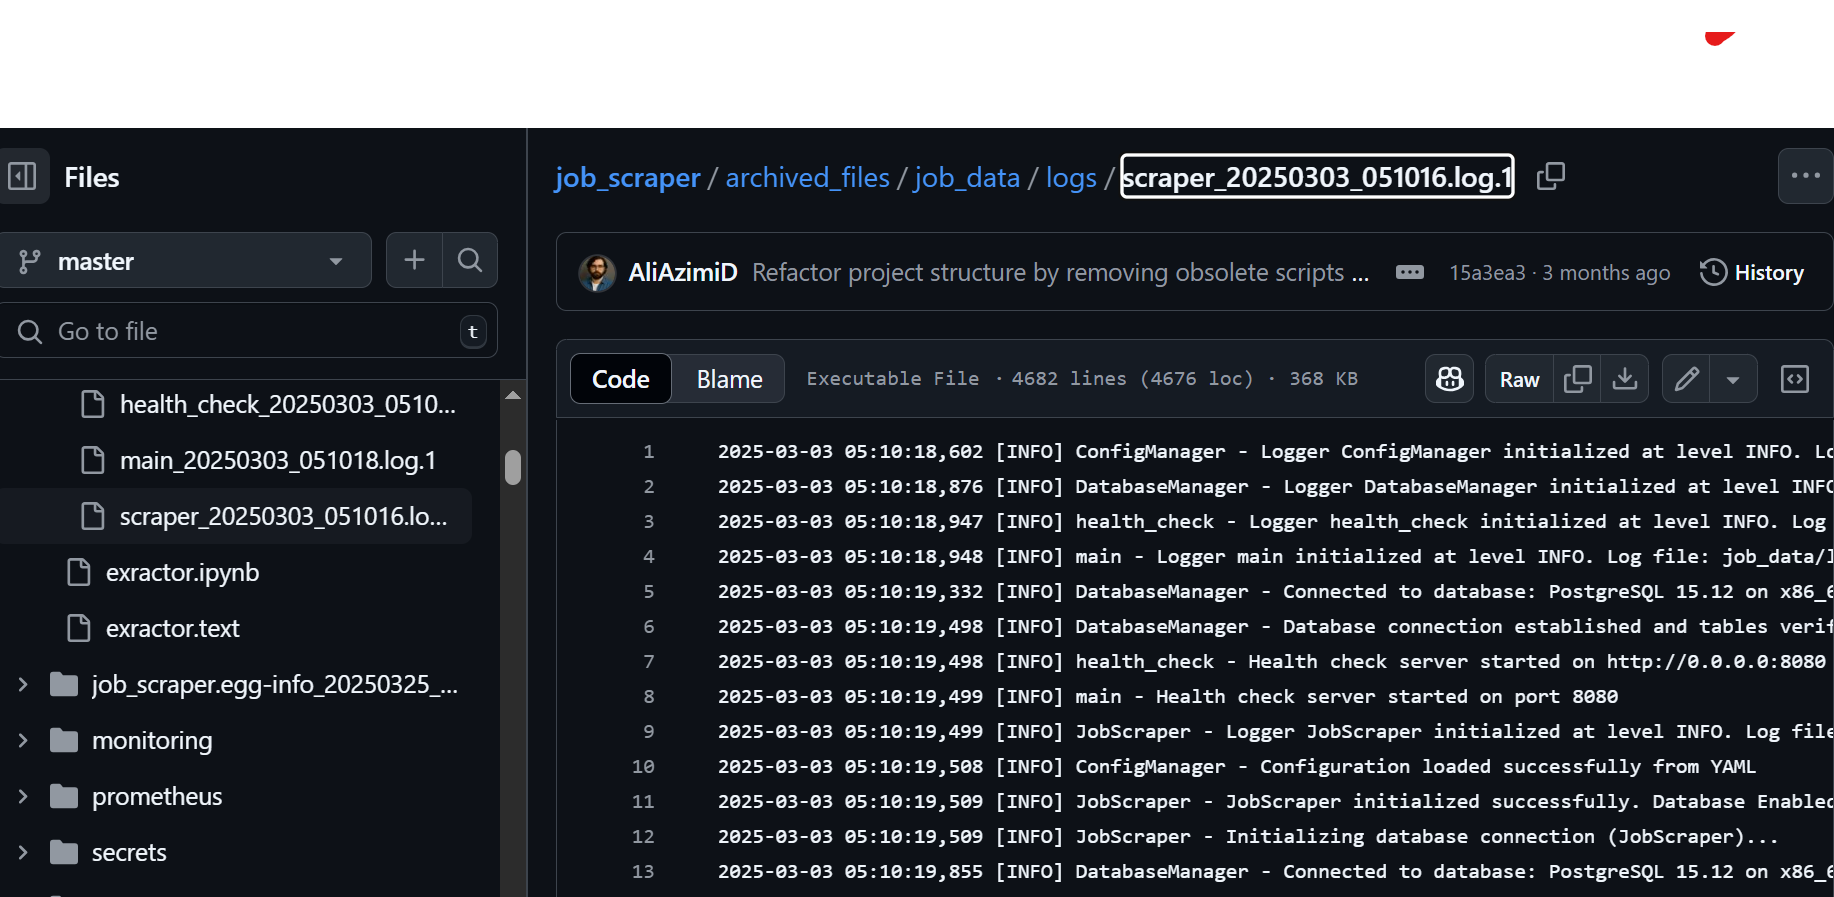
Task: Expand prometheus folder chevron
Action: point(22,796)
